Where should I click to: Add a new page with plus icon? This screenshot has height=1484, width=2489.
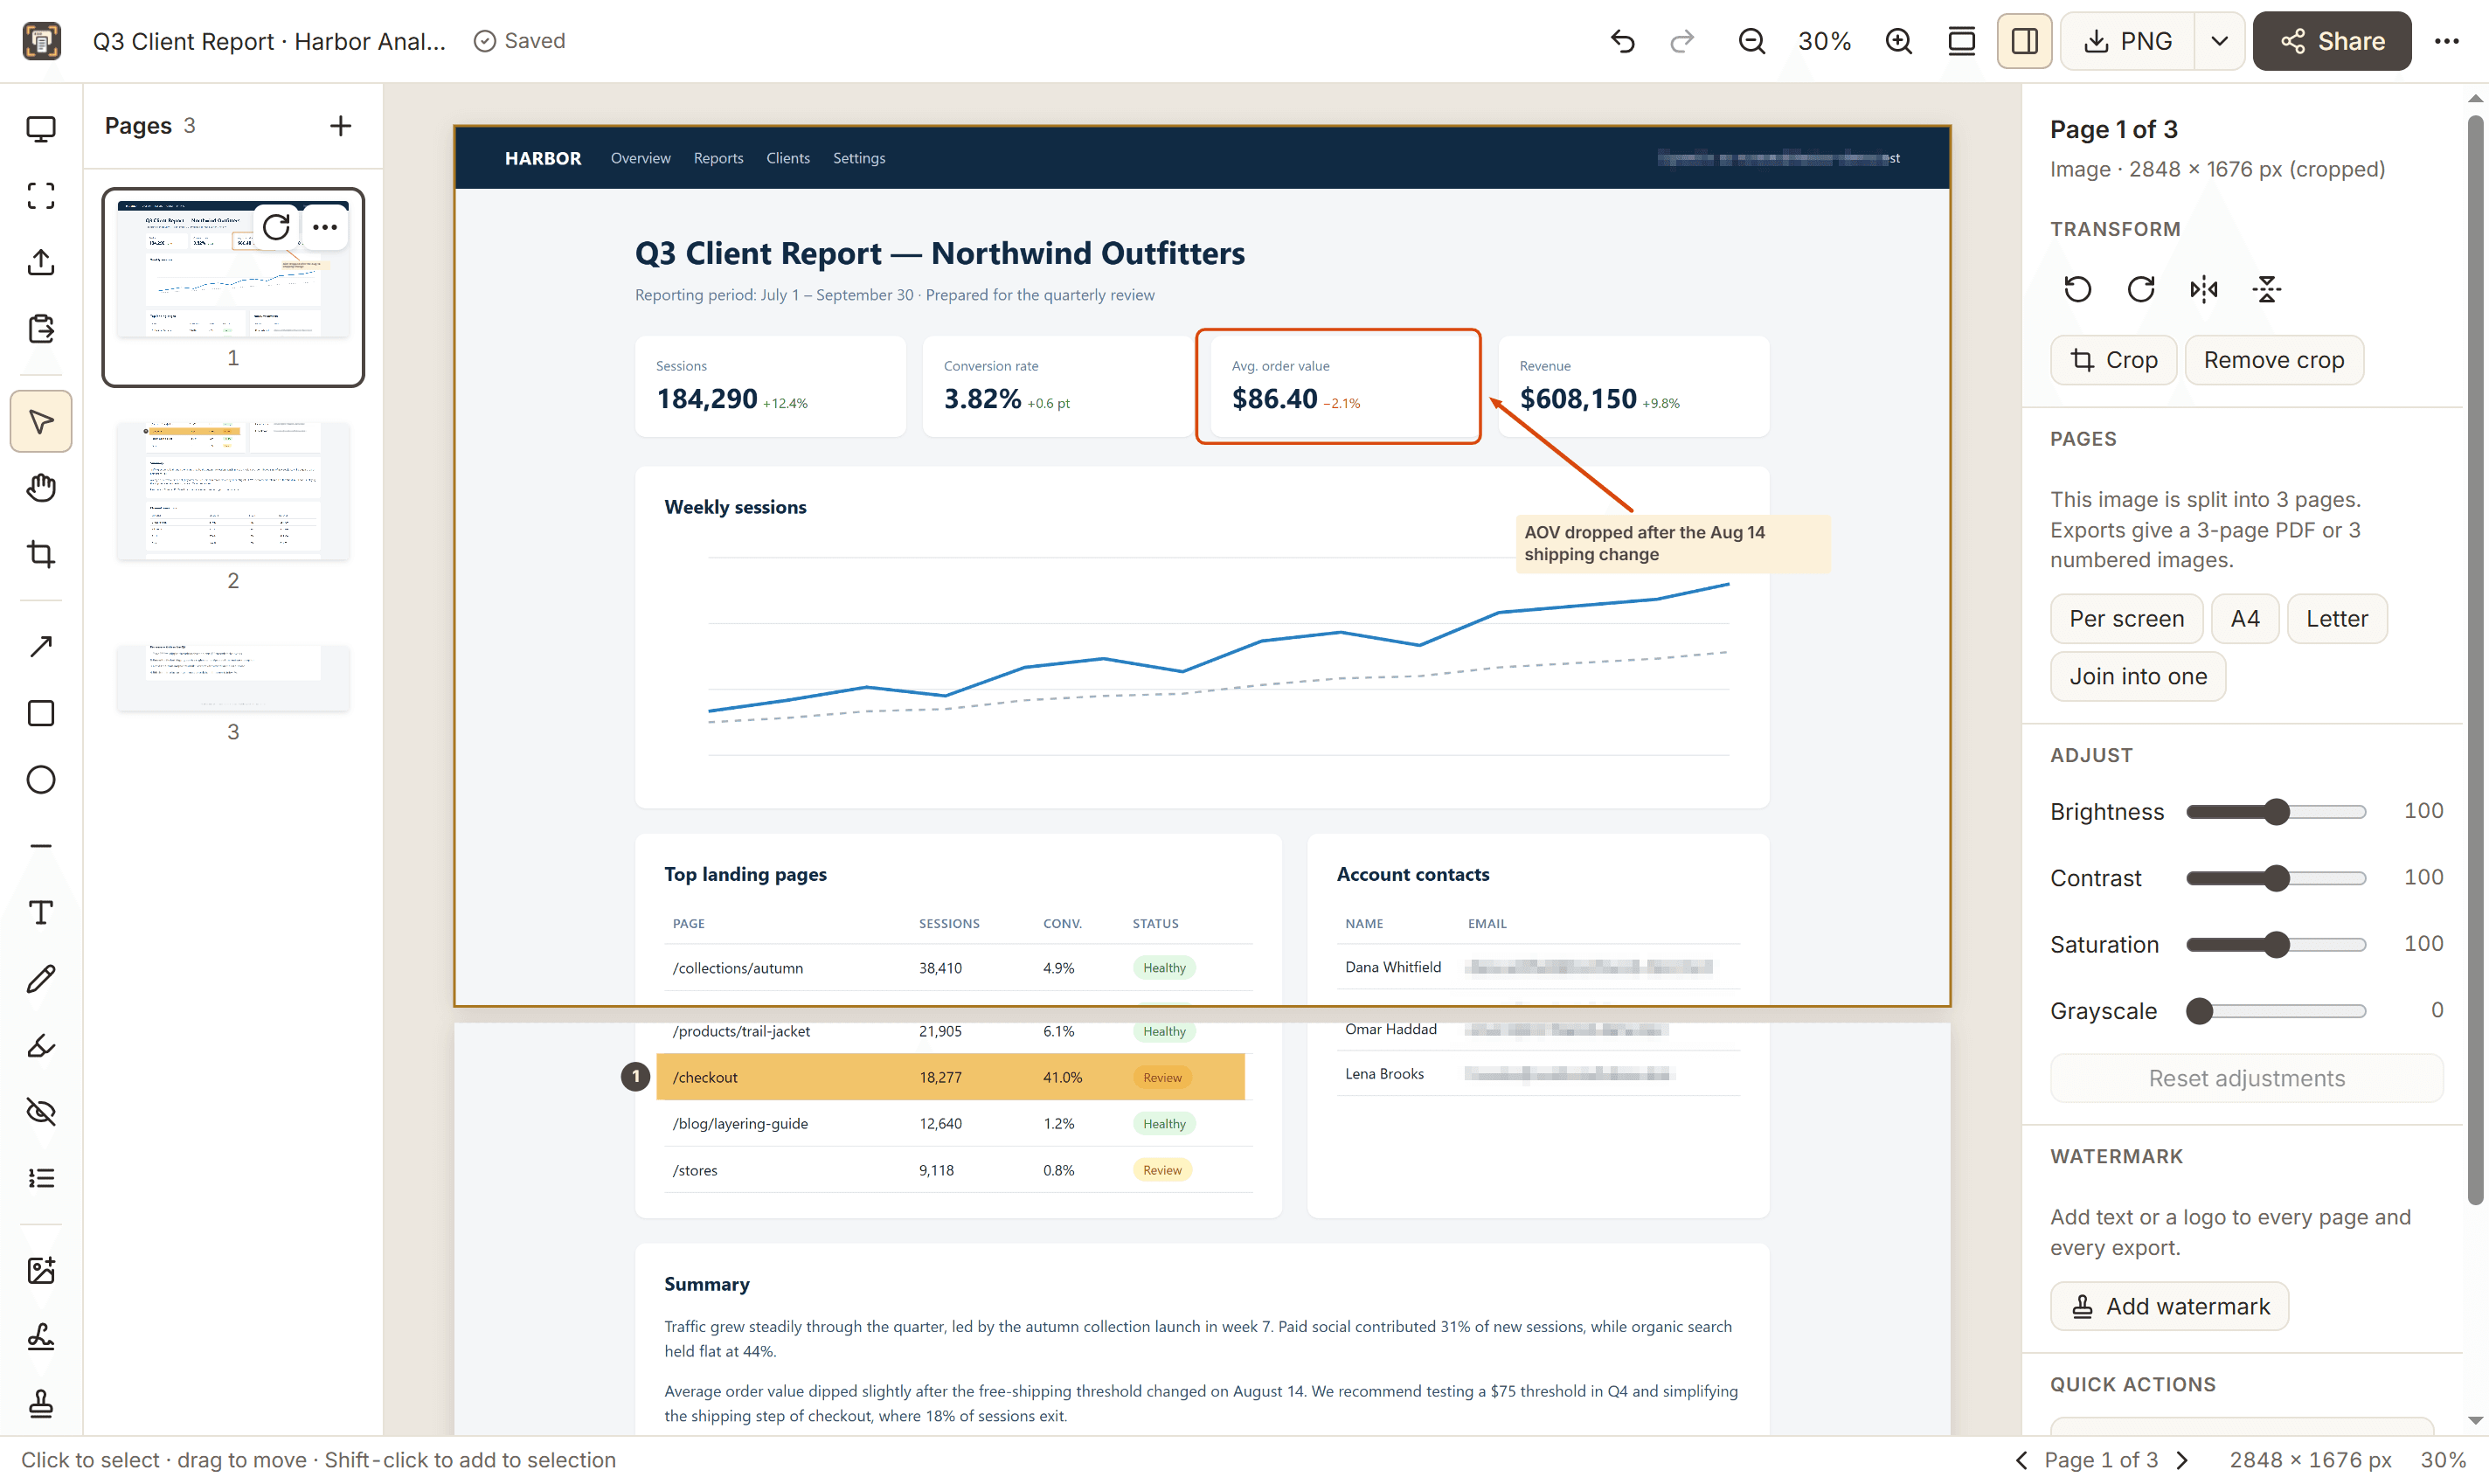(x=340, y=126)
